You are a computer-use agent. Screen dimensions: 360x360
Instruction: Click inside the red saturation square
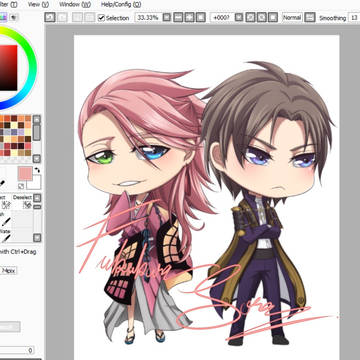(x=8, y=68)
